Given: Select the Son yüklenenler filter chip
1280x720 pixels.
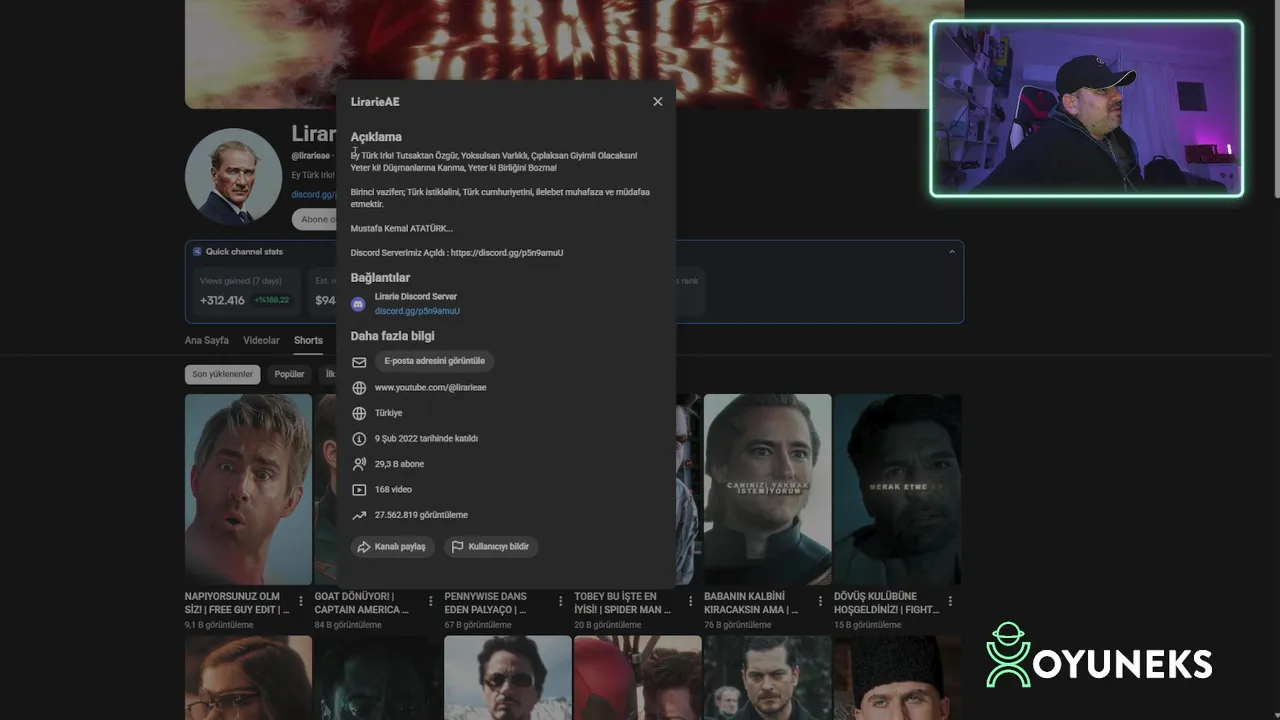Looking at the screenshot, I should [222, 375].
